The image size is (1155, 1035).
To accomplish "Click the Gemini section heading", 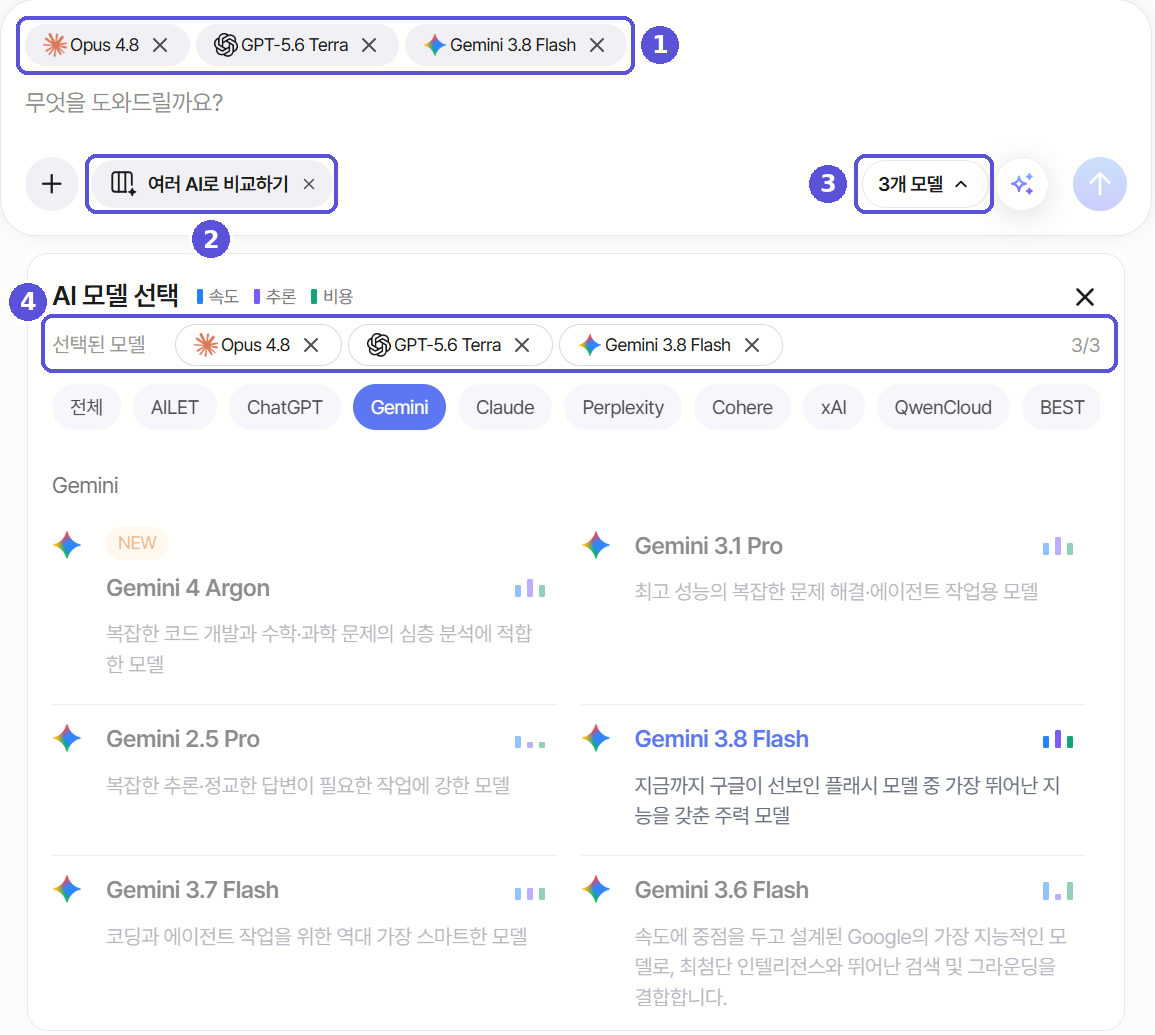I will coord(85,485).
